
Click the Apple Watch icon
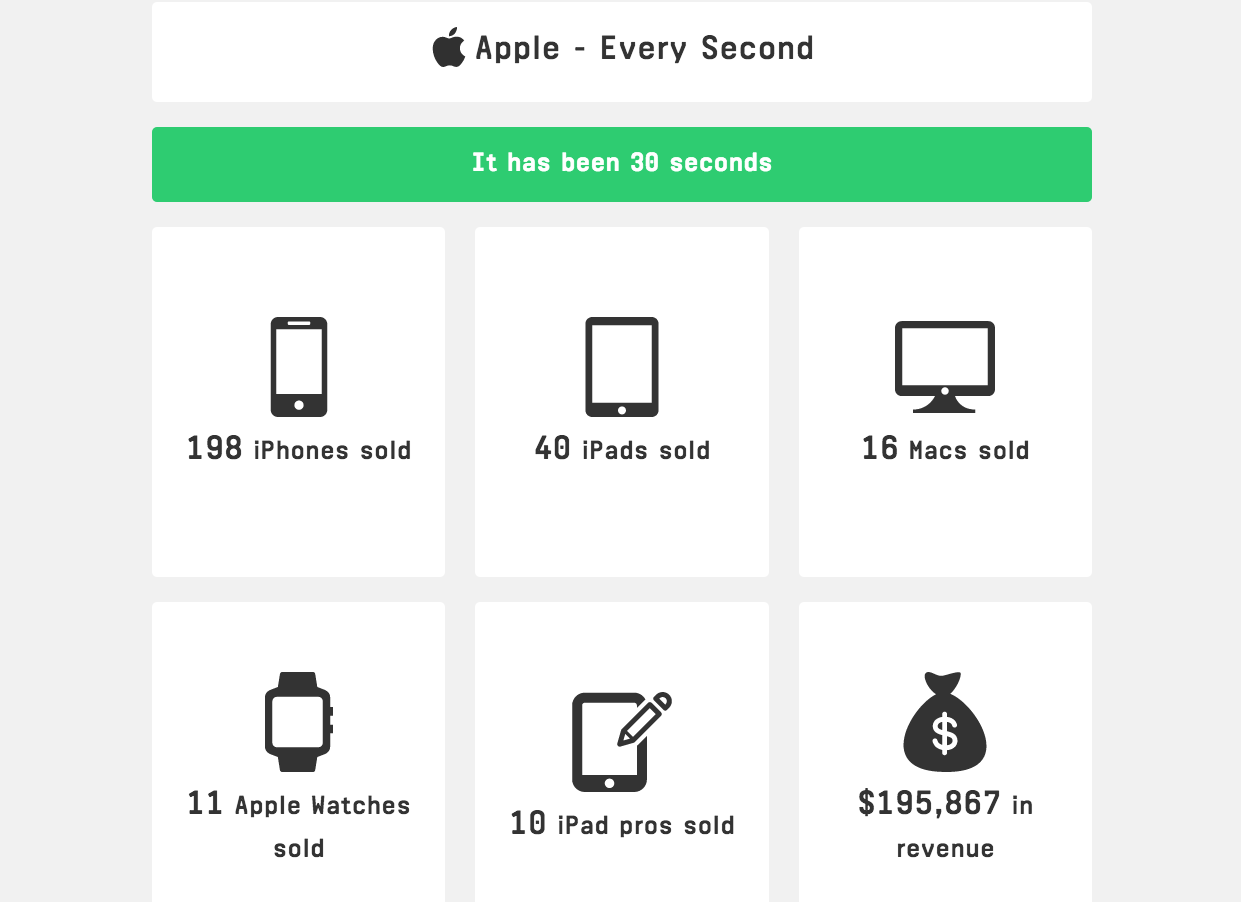299,721
